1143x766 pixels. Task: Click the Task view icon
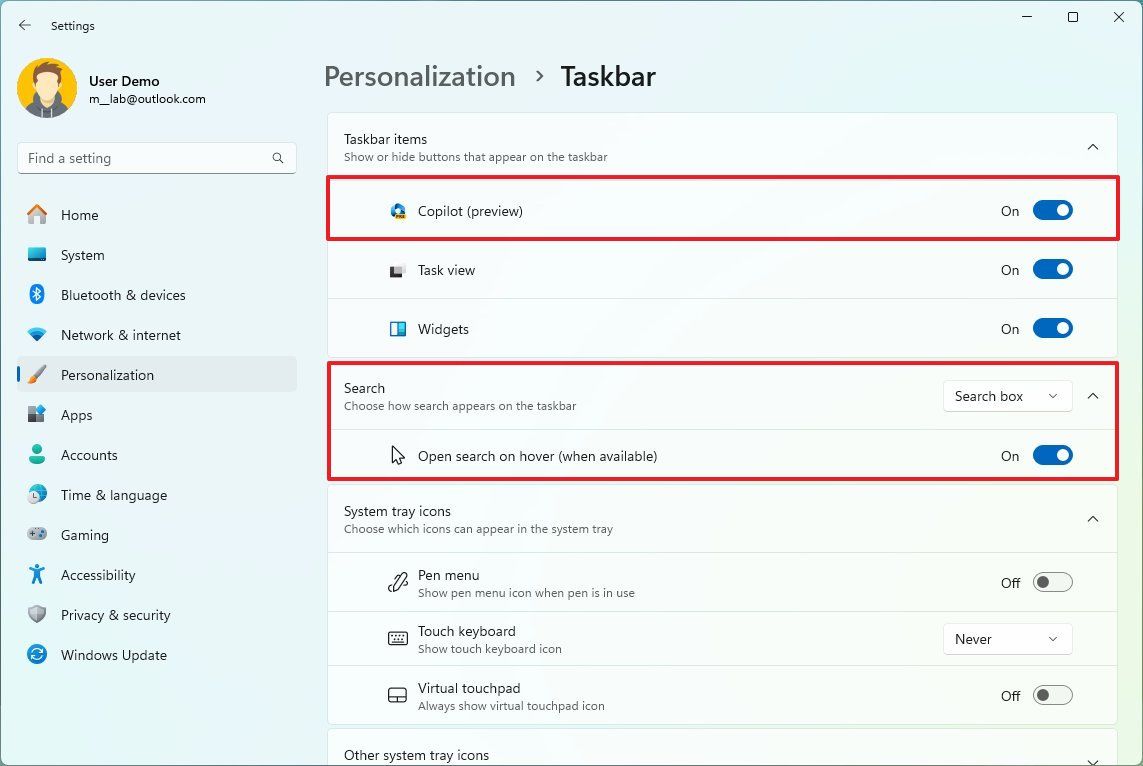(x=398, y=269)
